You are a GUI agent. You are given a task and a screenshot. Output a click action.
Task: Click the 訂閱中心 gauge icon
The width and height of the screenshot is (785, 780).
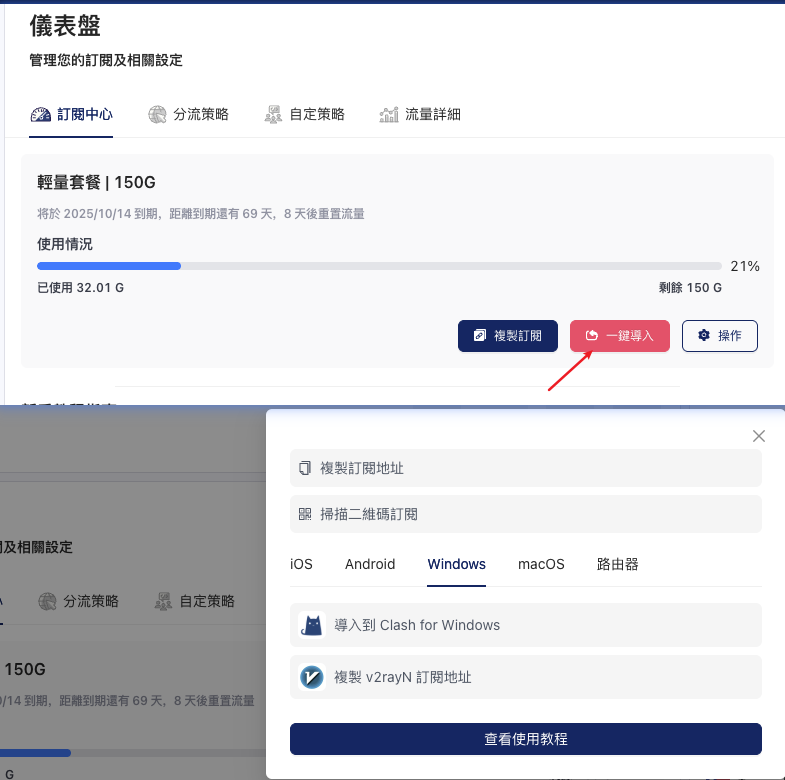tap(41, 115)
